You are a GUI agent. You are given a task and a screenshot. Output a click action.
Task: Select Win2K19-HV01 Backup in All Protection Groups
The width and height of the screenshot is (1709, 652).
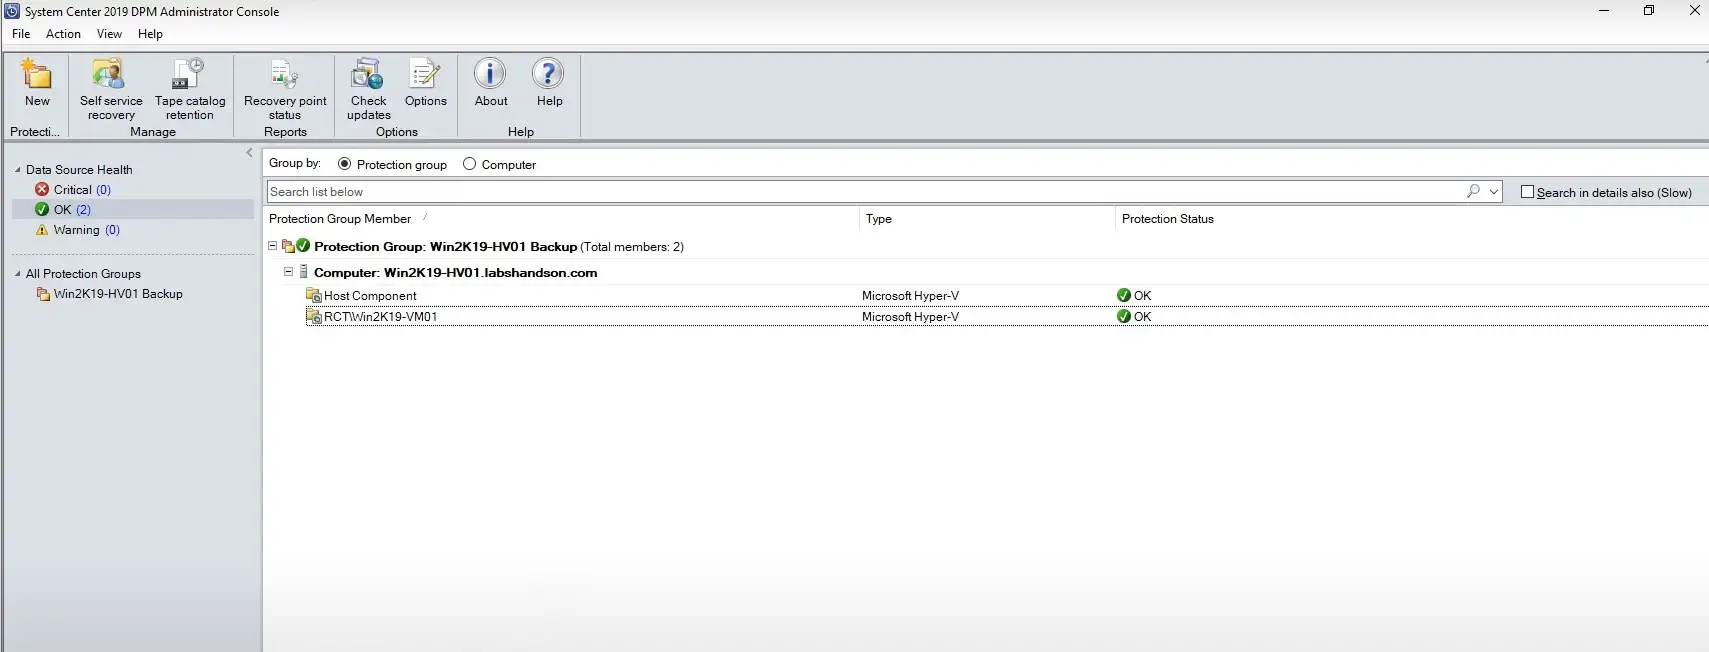pyautogui.click(x=118, y=294)
